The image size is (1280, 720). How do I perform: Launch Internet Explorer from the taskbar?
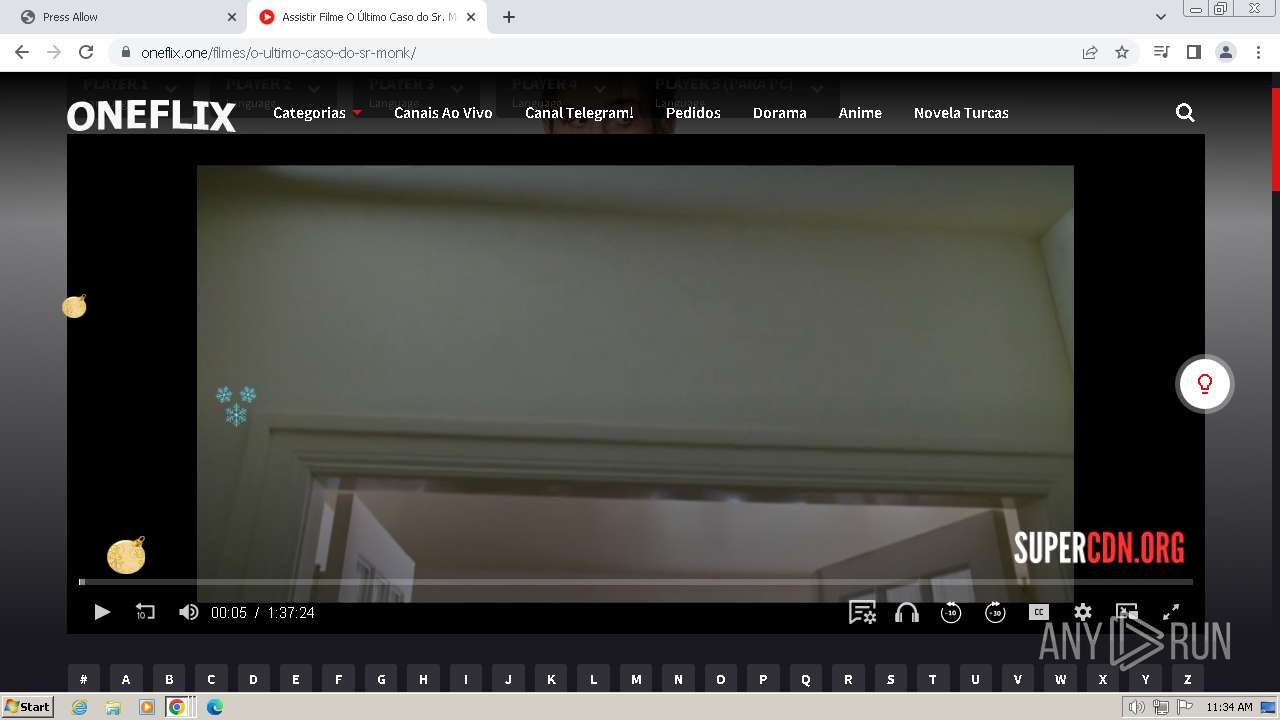pos(80,707)
